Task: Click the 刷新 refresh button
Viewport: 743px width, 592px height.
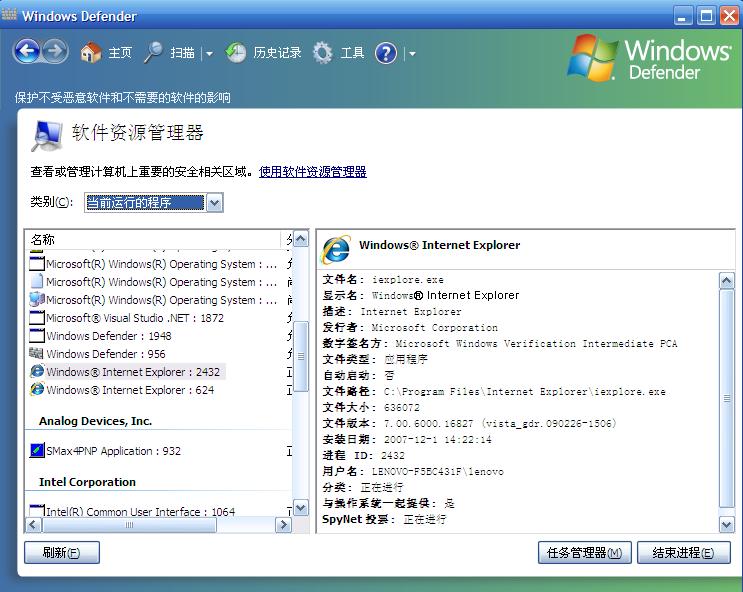Action: 62,553
